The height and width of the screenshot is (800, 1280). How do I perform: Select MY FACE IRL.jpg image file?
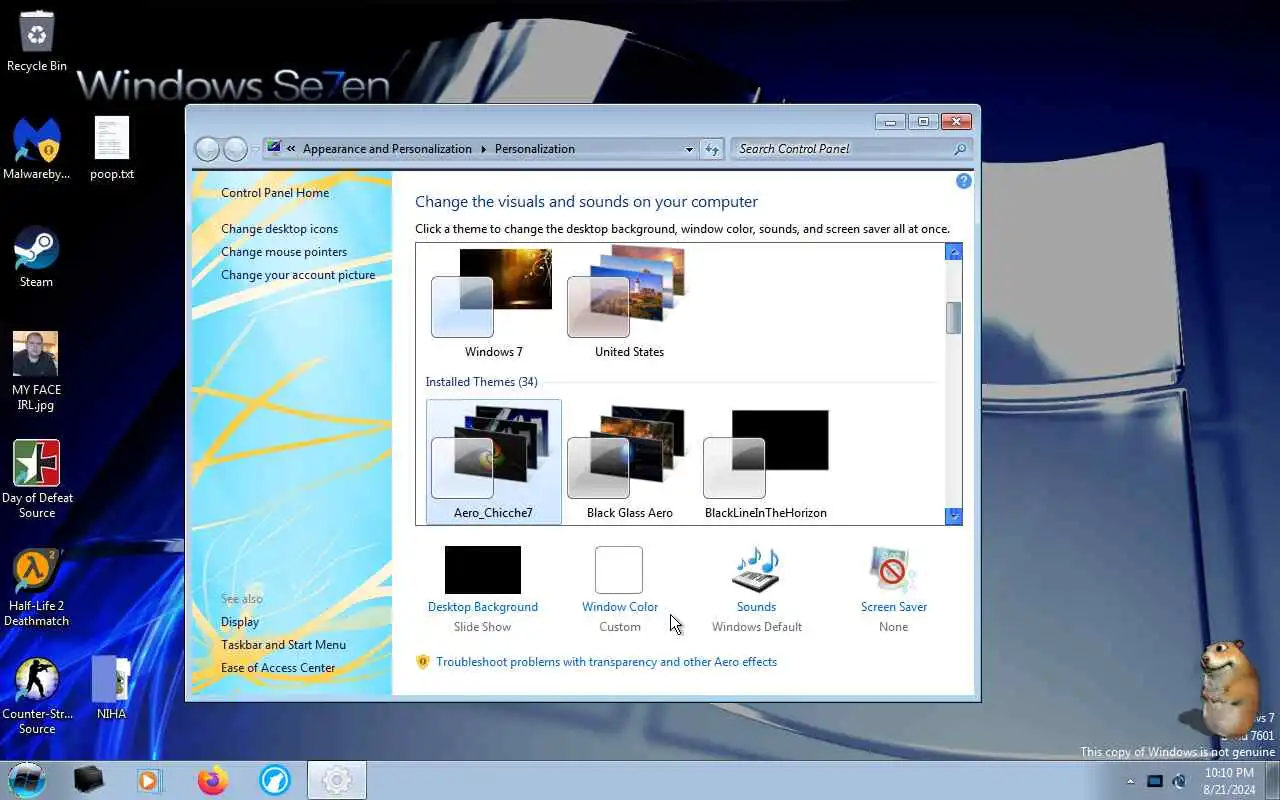pyautogui.click(x=37, y=372)
